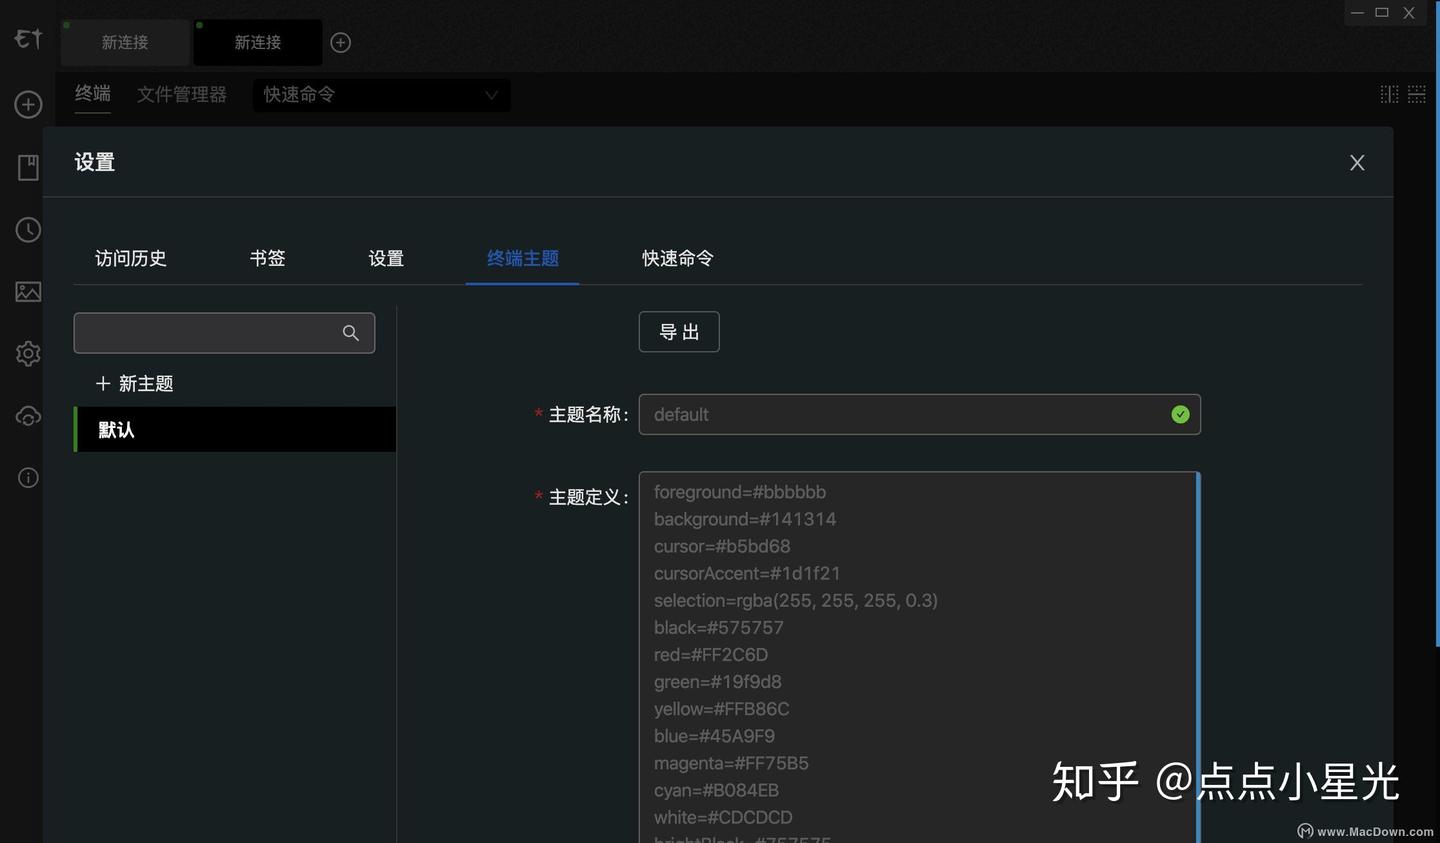Select the 终端 tab

(93, 94)
